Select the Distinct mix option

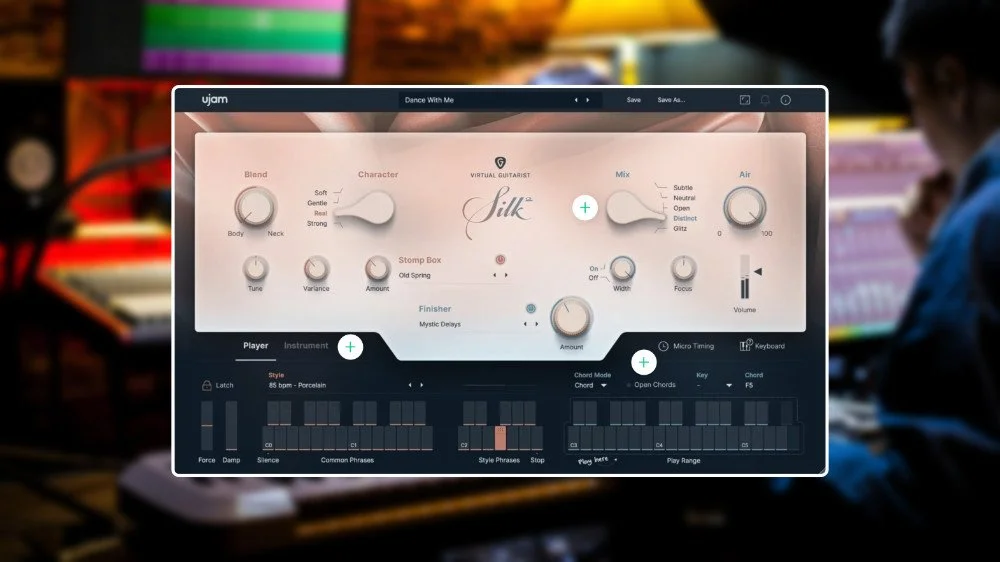685,218
